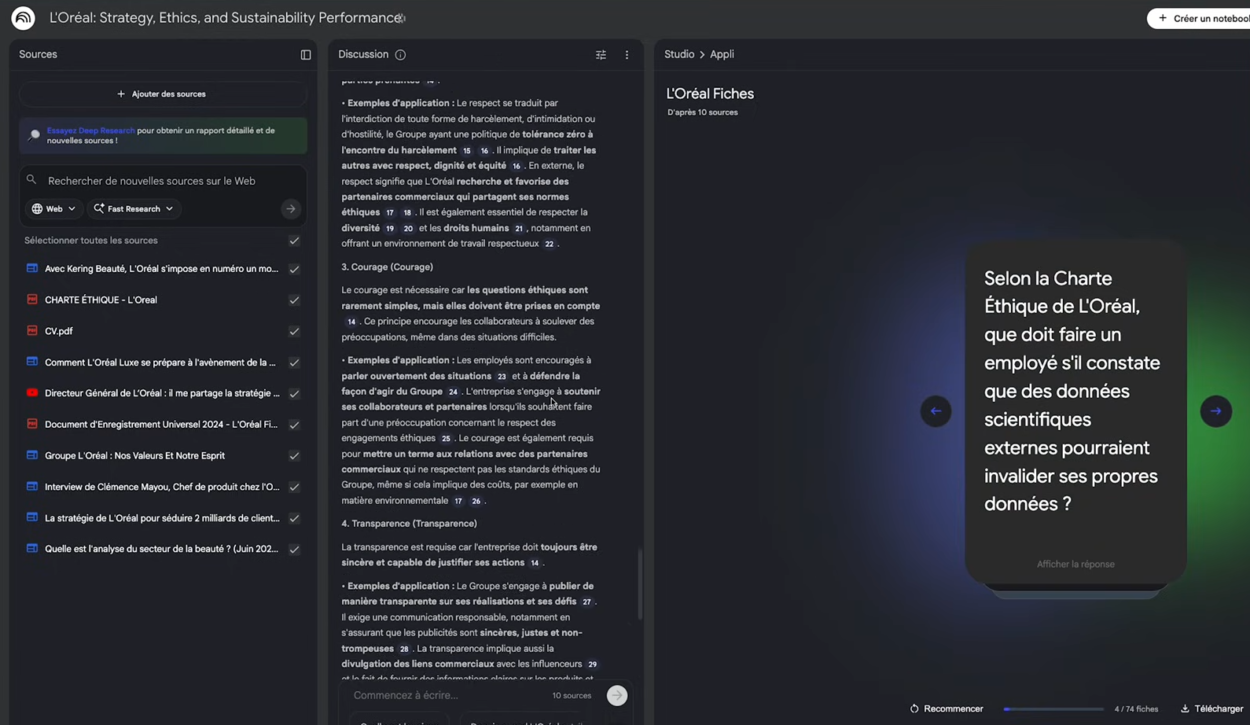
Task: Click the send arrow next to chat input
Action: [616, 695]
